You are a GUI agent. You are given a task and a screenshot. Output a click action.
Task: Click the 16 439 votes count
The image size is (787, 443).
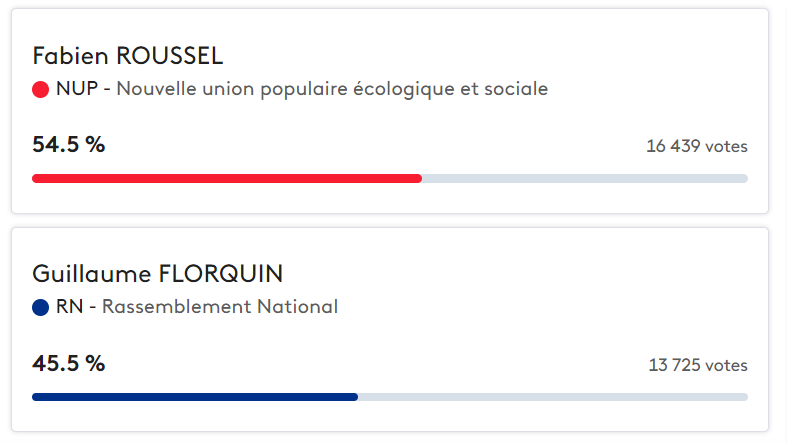click(x=697, y=146)
